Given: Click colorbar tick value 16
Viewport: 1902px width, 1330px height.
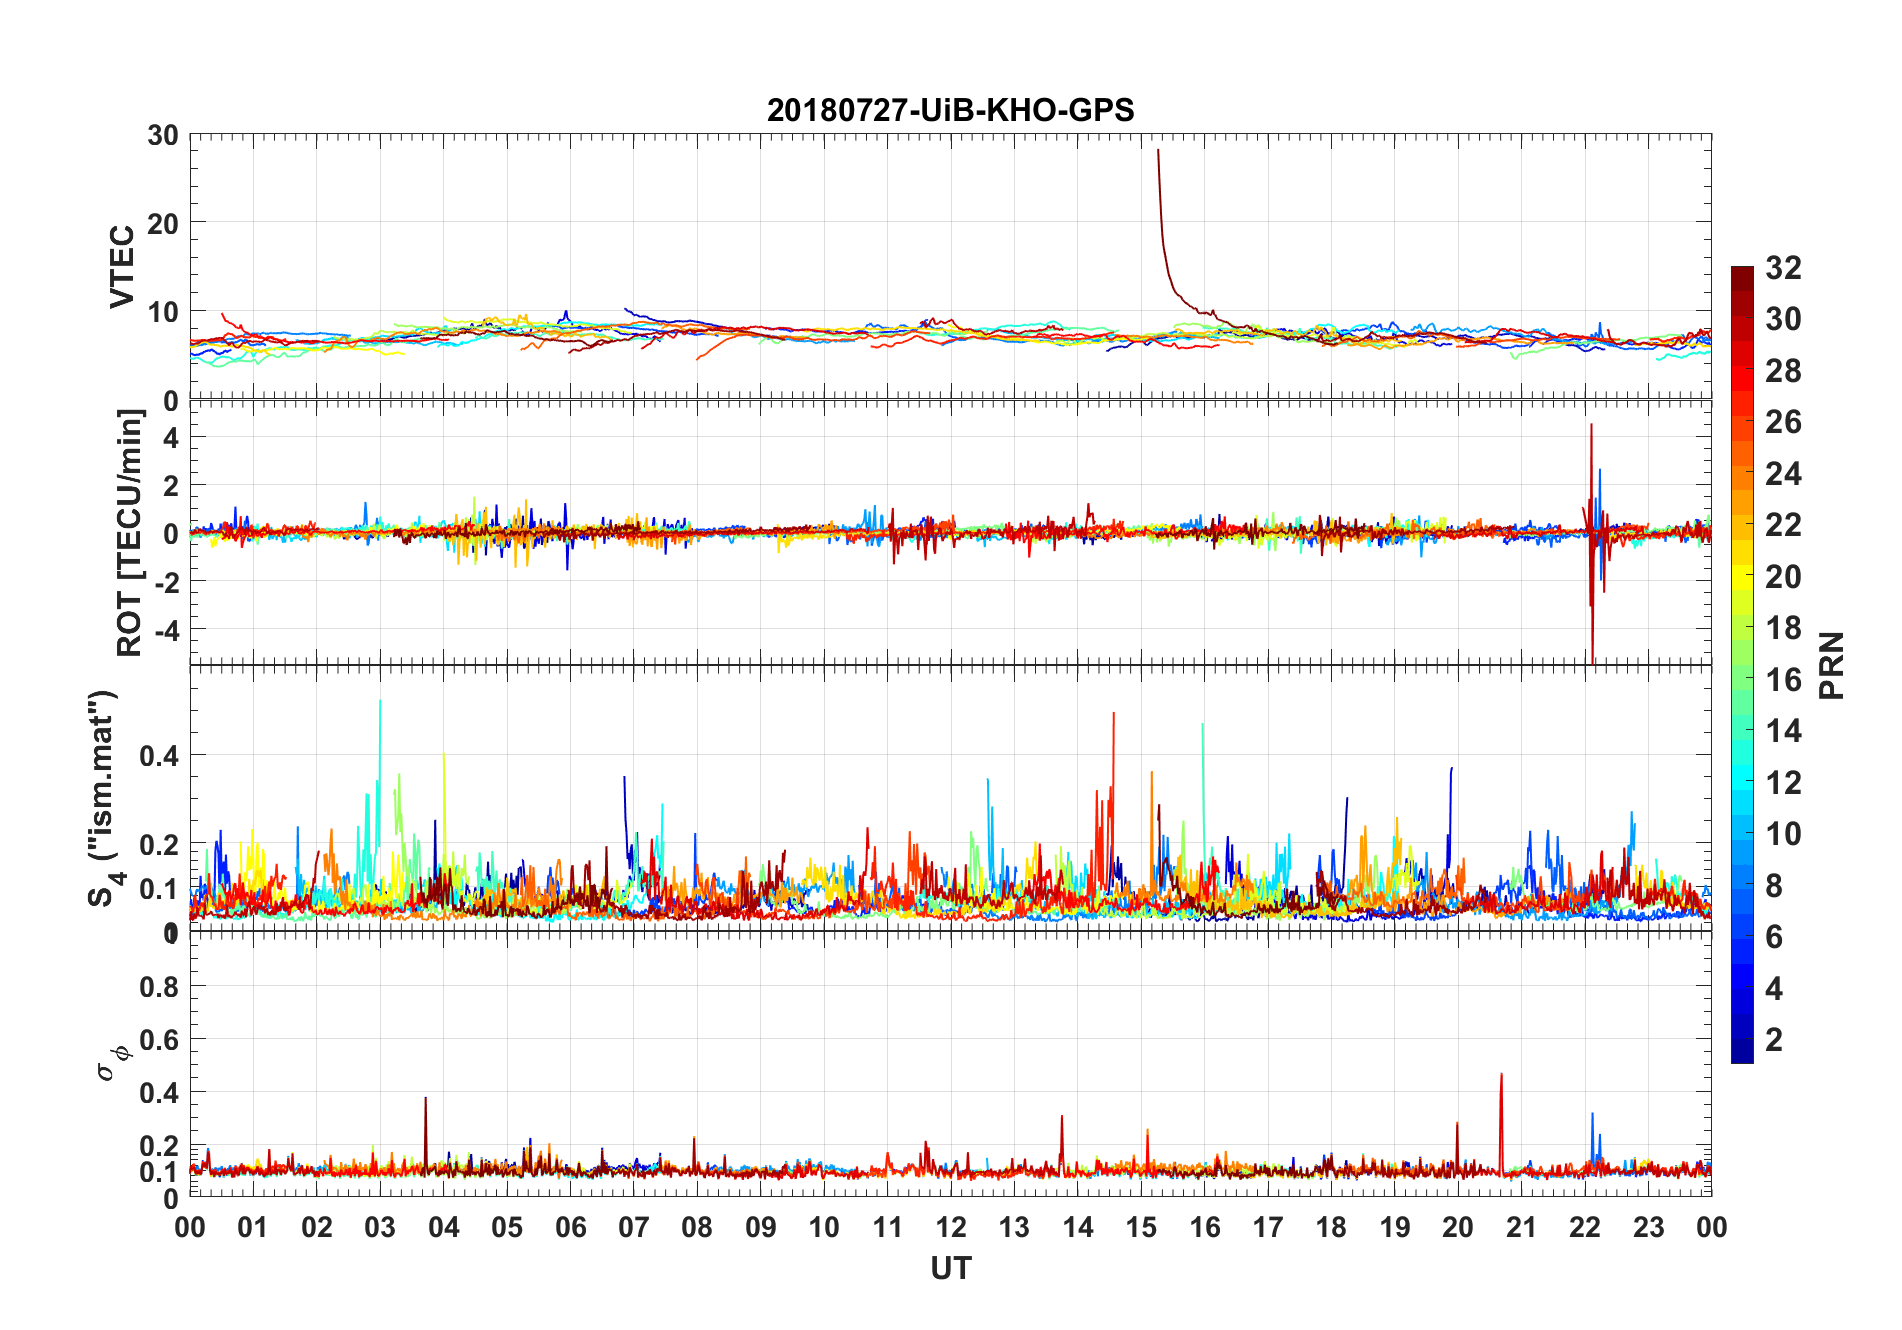Looking at the screenshot, I should tap(1783, 680).
